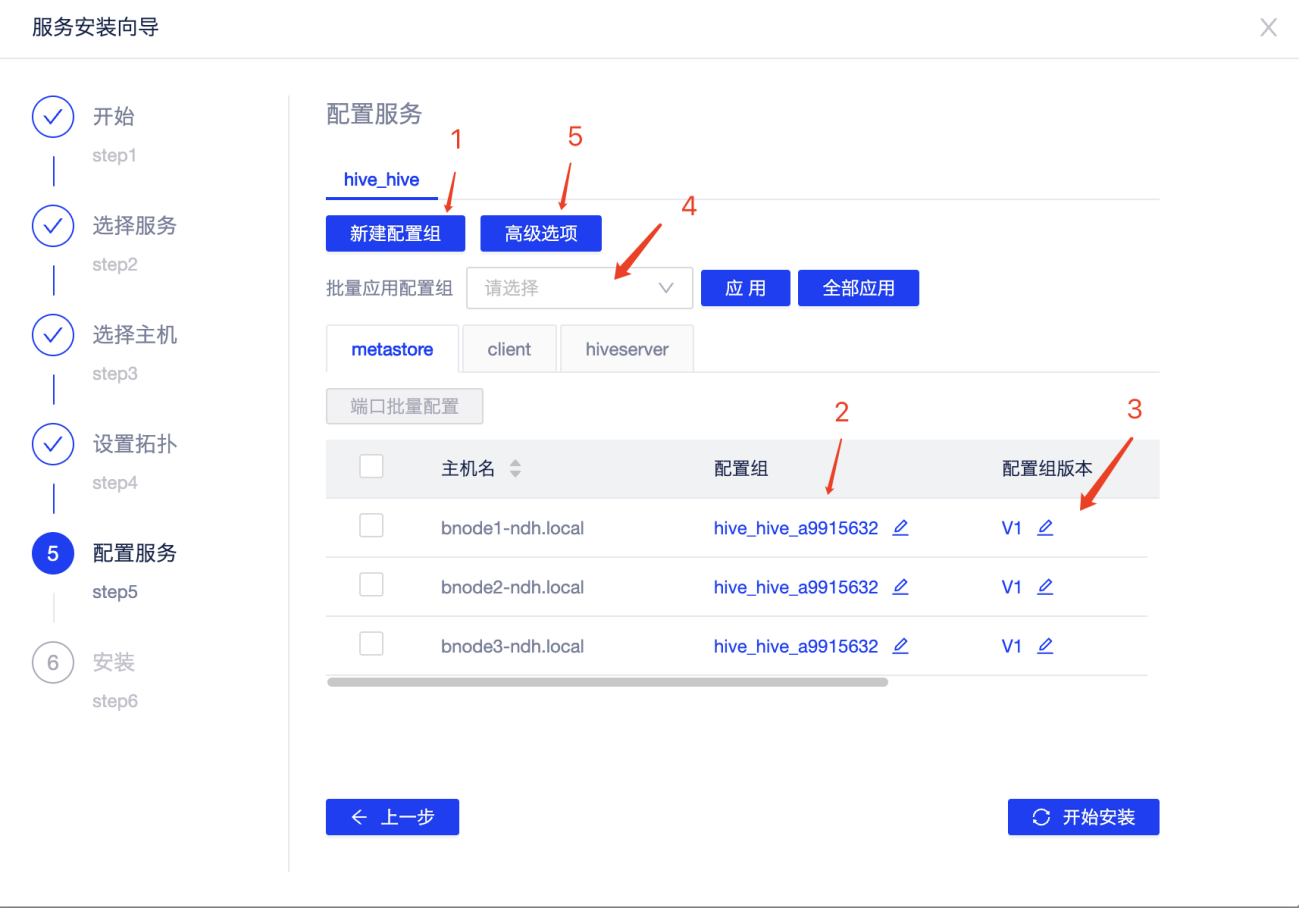
Task: Click the 配置组 column header
Action: tap(741, 468)
